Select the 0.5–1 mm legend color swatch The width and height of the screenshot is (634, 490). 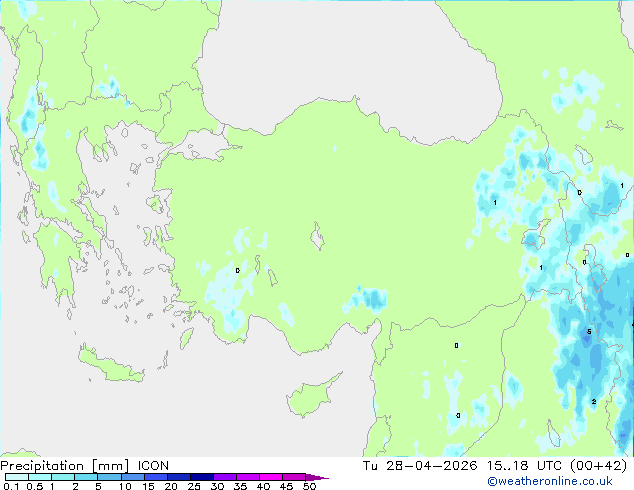tap(40, 477)
